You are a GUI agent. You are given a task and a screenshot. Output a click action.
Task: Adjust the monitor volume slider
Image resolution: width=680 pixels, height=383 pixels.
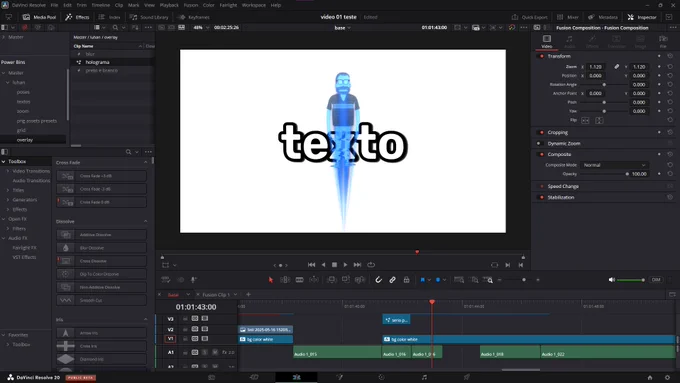click(x=631, y=280)
